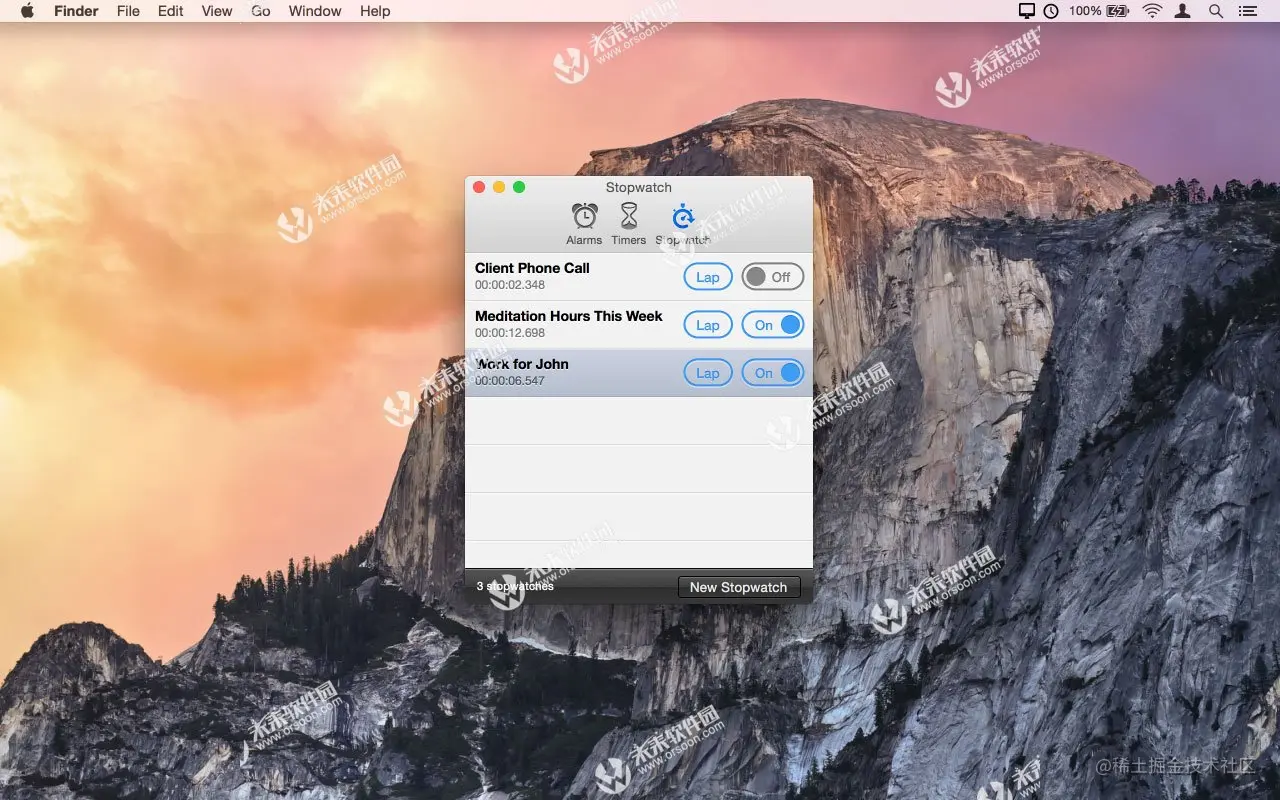This screenshot has height=800, width=1280.
Task: Open the Time Machine clock icon
Action: [x=1051, y=11]
